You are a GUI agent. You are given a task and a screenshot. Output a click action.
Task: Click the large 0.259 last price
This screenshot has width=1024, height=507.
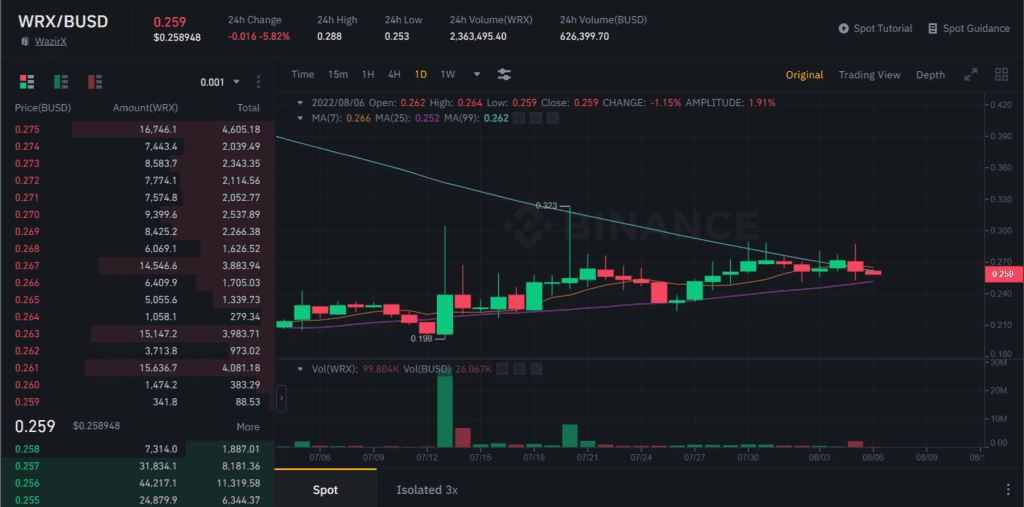(35, 427)
